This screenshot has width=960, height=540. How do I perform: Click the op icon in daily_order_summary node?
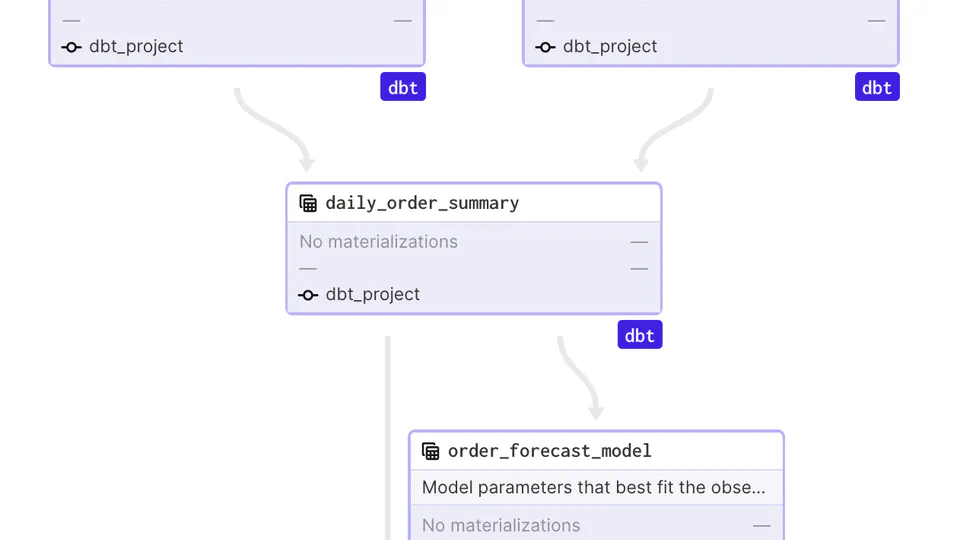[308, 295]
